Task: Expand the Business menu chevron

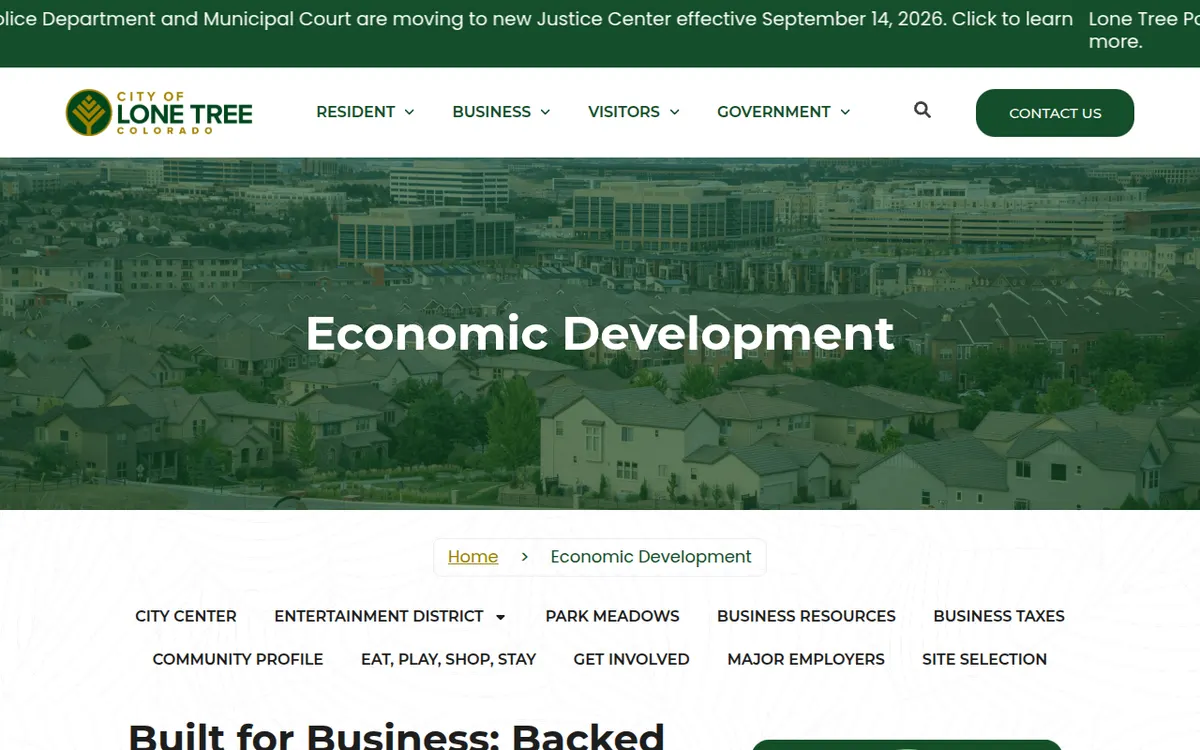Action: pos(545,112)
